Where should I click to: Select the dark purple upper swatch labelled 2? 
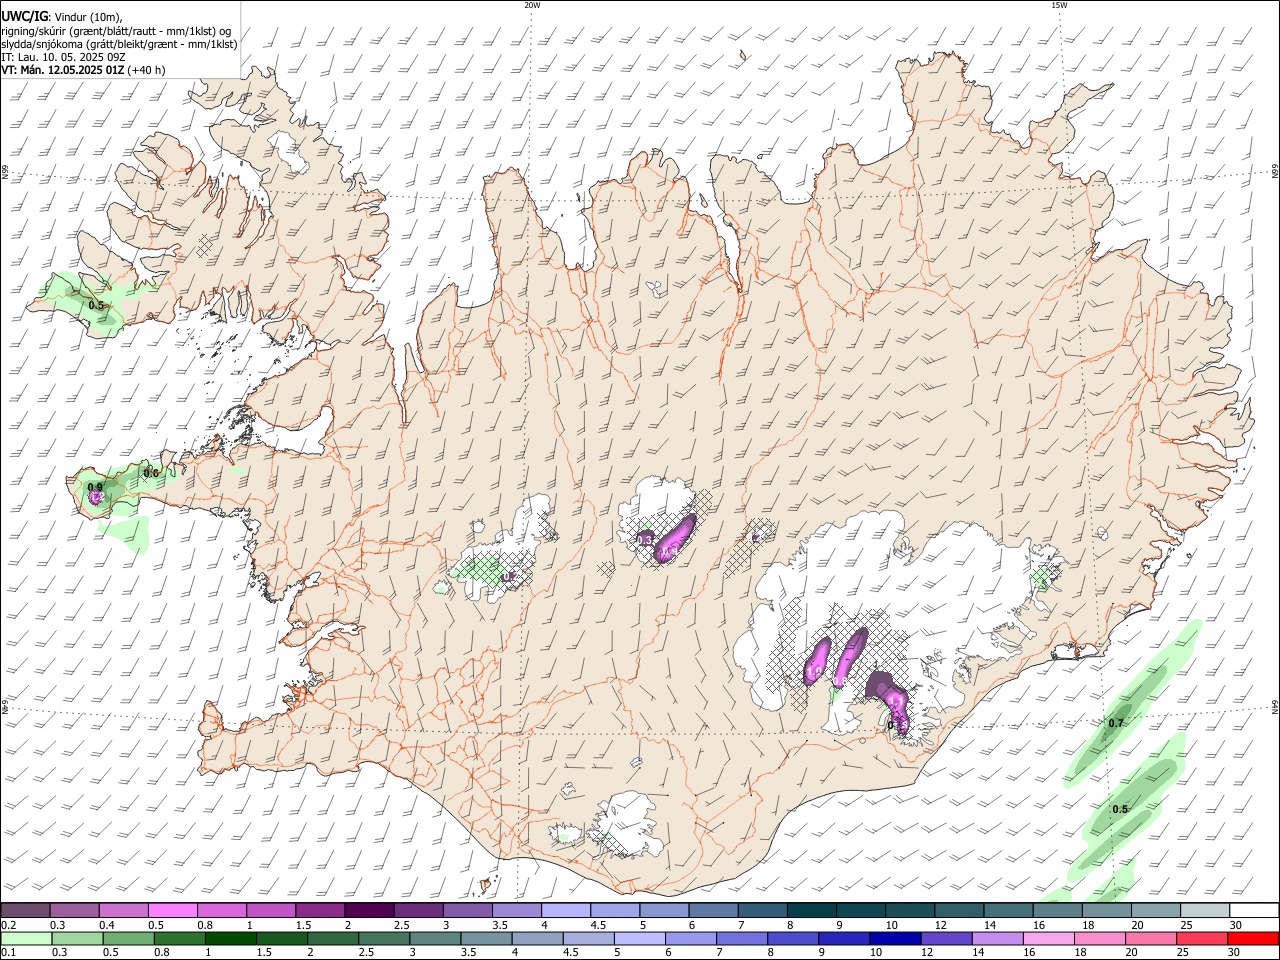pos(368,910)
